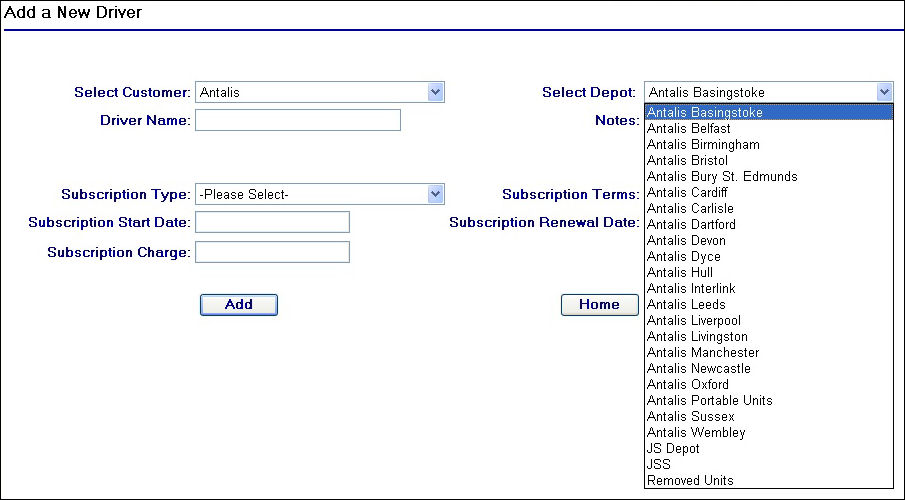Select Antalis Wembley depot
This screenshot has height=500, width=905.
tap(769, 432)
